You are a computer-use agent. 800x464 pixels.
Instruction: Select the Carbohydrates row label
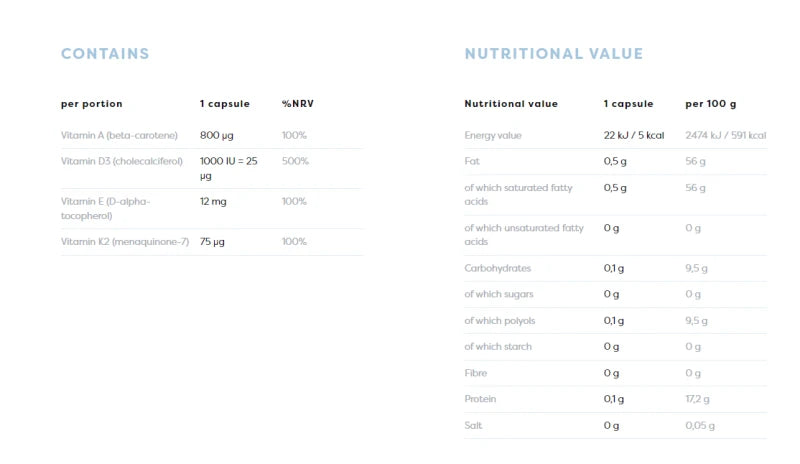point(497,268)
